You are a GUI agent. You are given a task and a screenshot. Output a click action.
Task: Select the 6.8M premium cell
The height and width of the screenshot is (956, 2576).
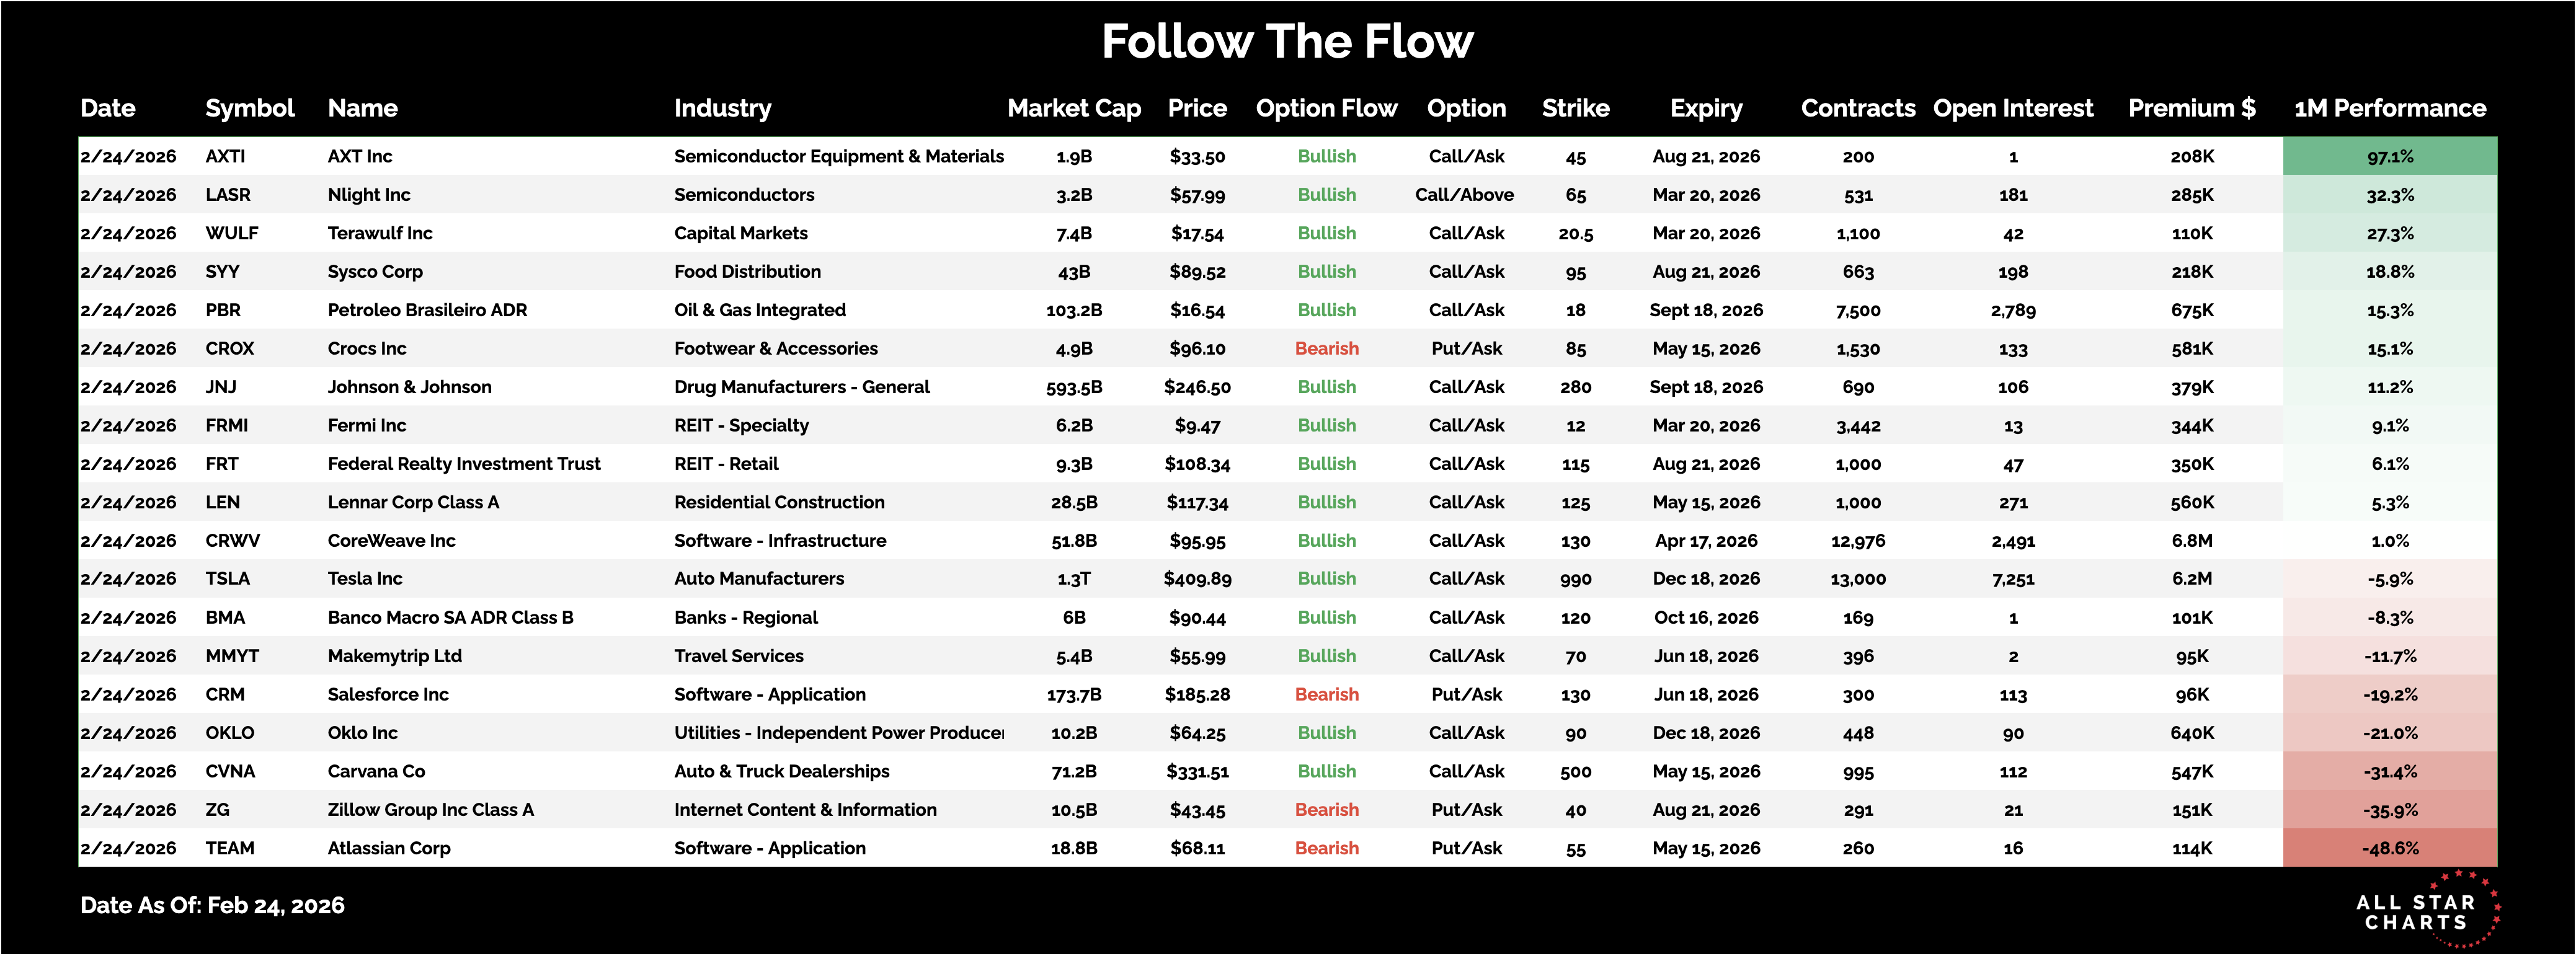pos(2191,541)
